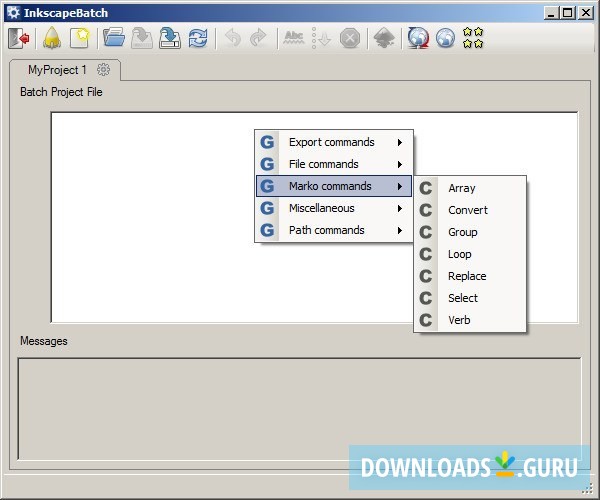Image resolution: width=600 pixels, height=500 pixels.
Task: Select Marko commands menu entry
Action: (334, 186)
